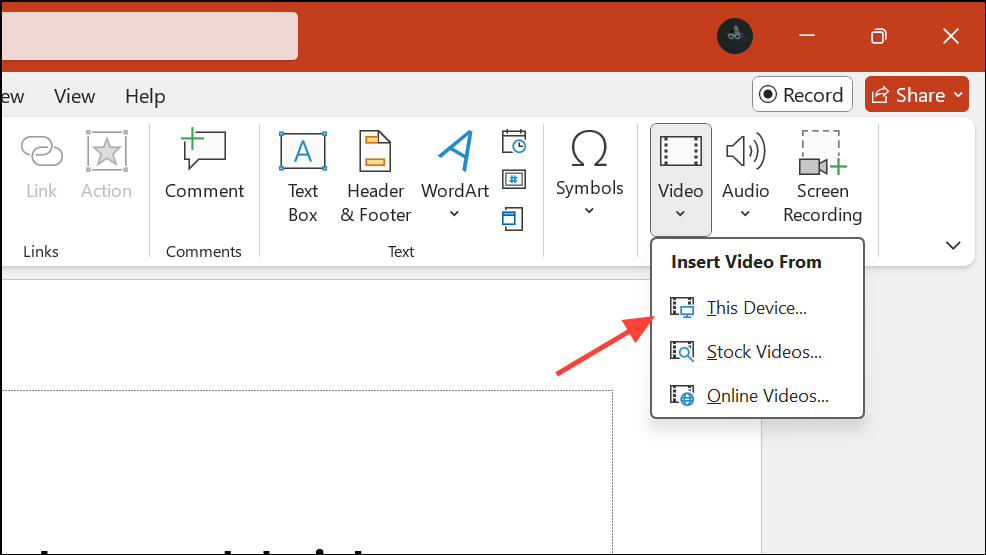The height and width of the screenshot is (555, 986).
Task: Select Online Videos... menu entry
Action: click(767, 396)
